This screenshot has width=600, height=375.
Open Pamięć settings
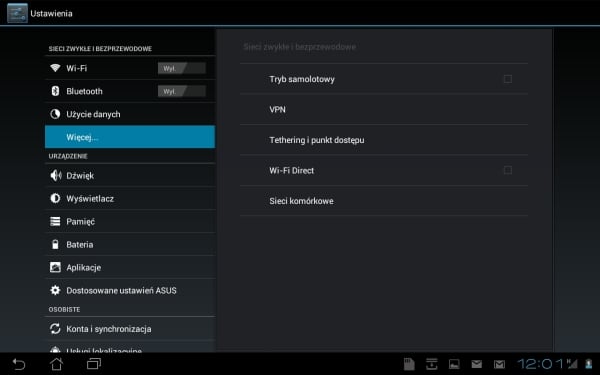[x=130, y=221]
